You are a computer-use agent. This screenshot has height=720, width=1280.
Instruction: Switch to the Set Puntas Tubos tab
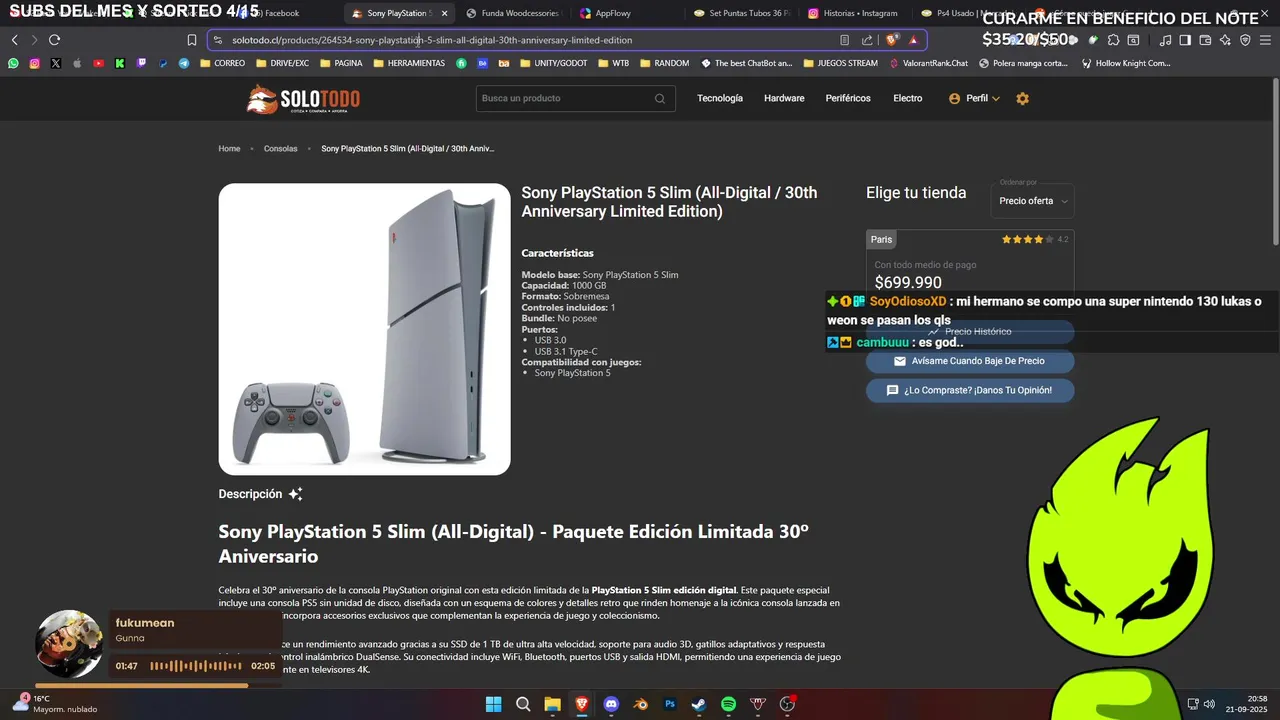(x=743, y=13)
